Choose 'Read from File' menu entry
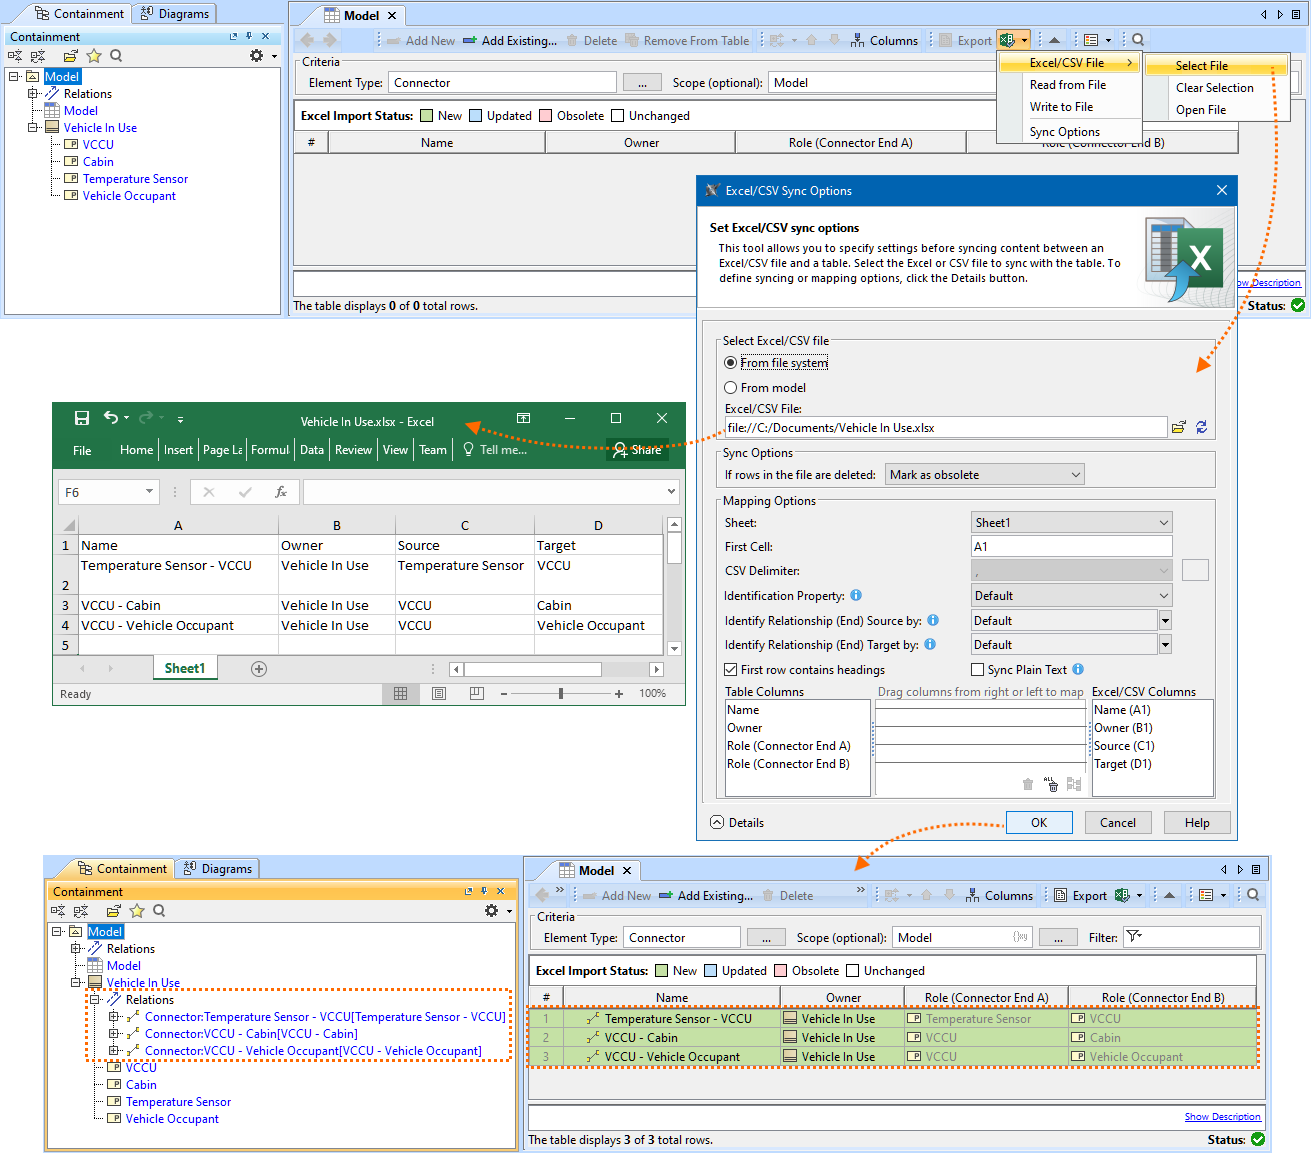This screenshot has width=1311, height=1153. (x=1067, y=85)
